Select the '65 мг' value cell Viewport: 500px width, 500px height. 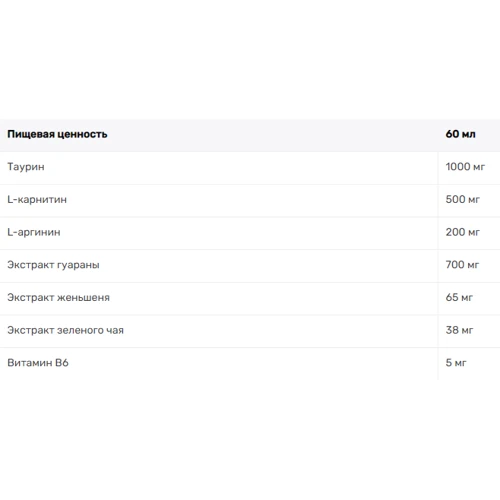[459, 297]
